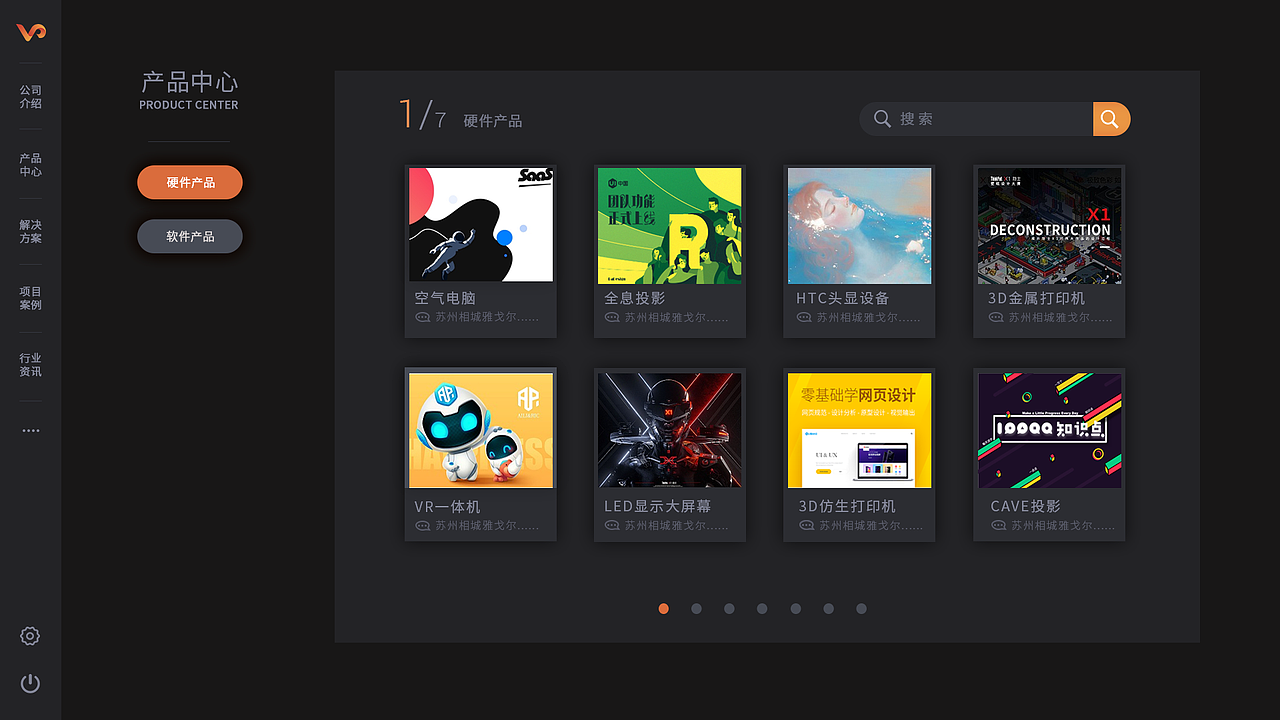This screenshot has width=1280, height=720.
Task: Click the 产品中心 page title
Action: click(x=190, y=82)
